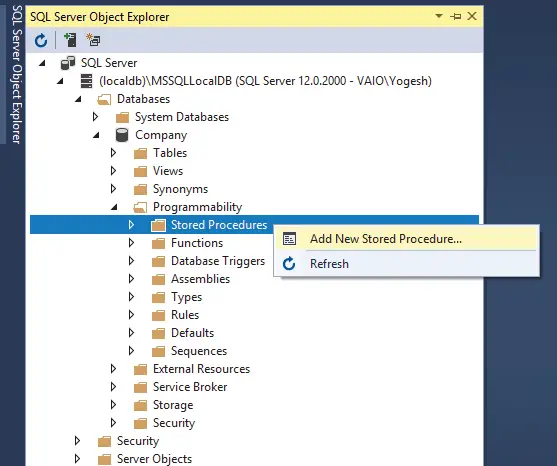This screenshot has width=557, height=466.
Task: Select the Company database label
Action: pyautogui.click(x=161, y=135)
